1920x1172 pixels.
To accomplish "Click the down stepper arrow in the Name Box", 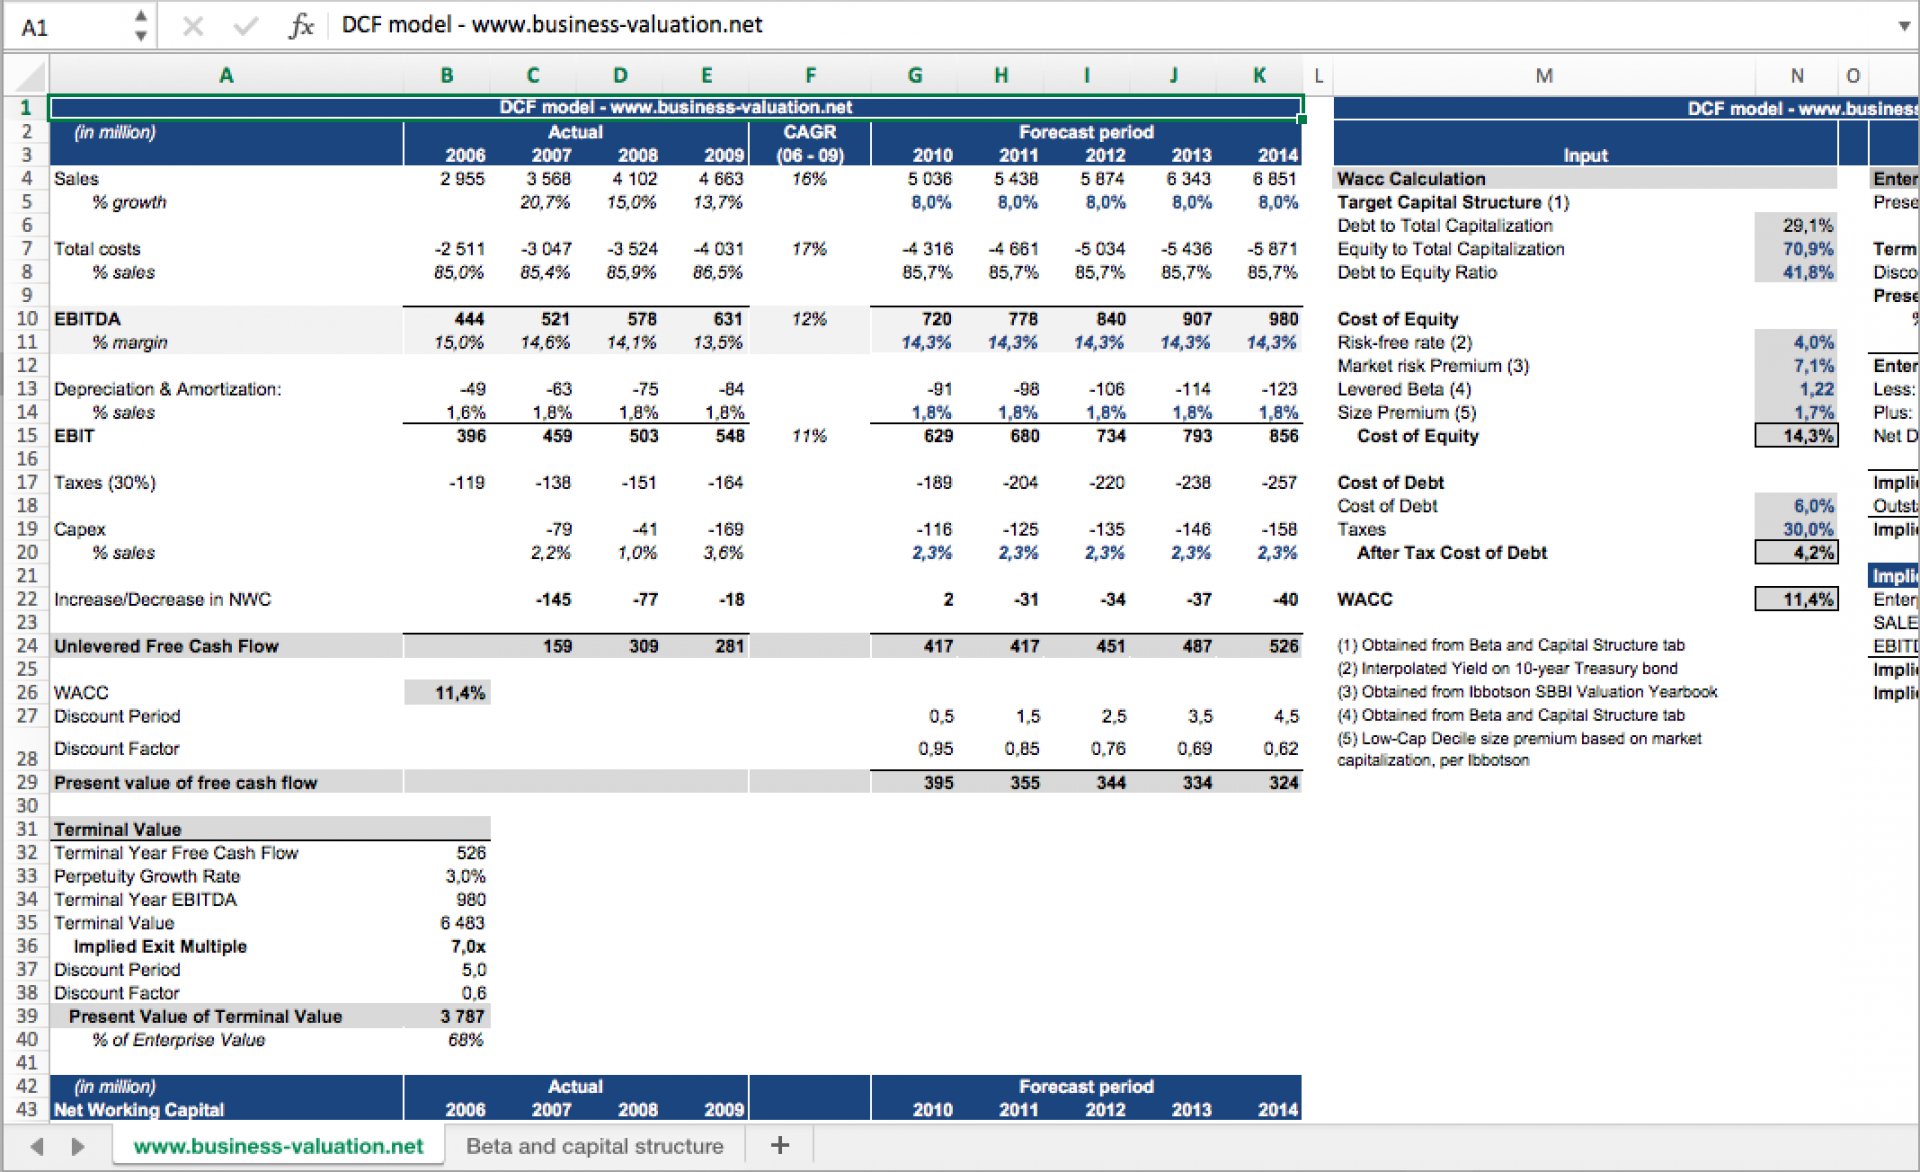I will [141, 36].
